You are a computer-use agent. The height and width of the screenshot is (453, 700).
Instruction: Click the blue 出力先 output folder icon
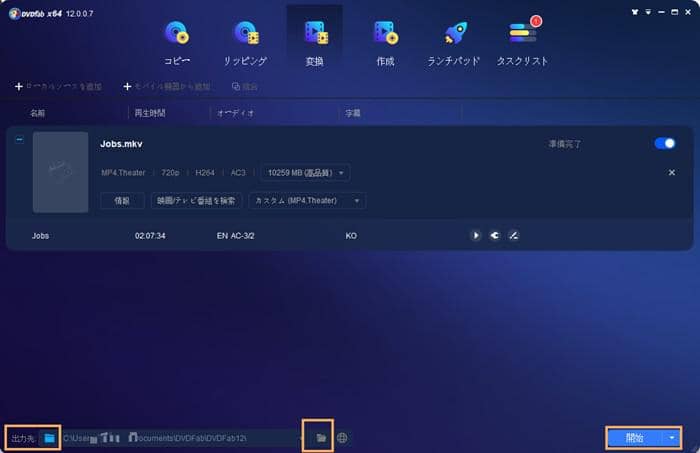tap(49, 438)
